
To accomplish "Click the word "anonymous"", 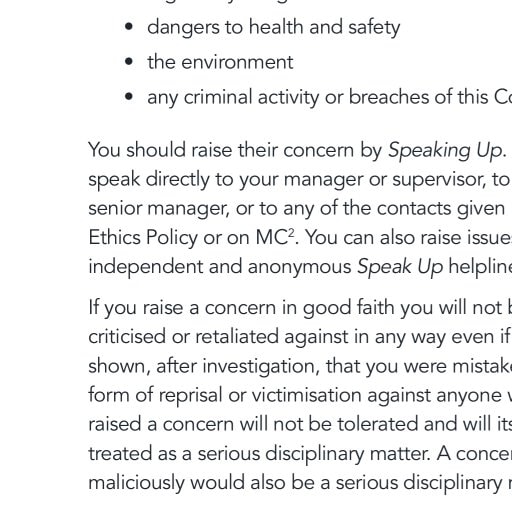I will pos(299,267).
